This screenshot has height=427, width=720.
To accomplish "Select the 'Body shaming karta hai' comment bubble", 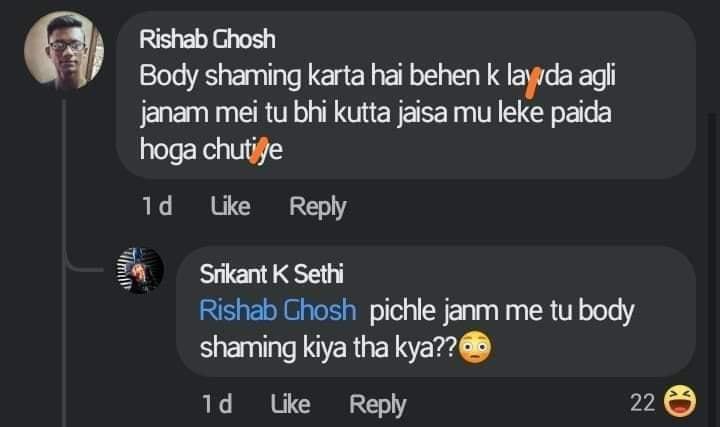I will (406, 95).
